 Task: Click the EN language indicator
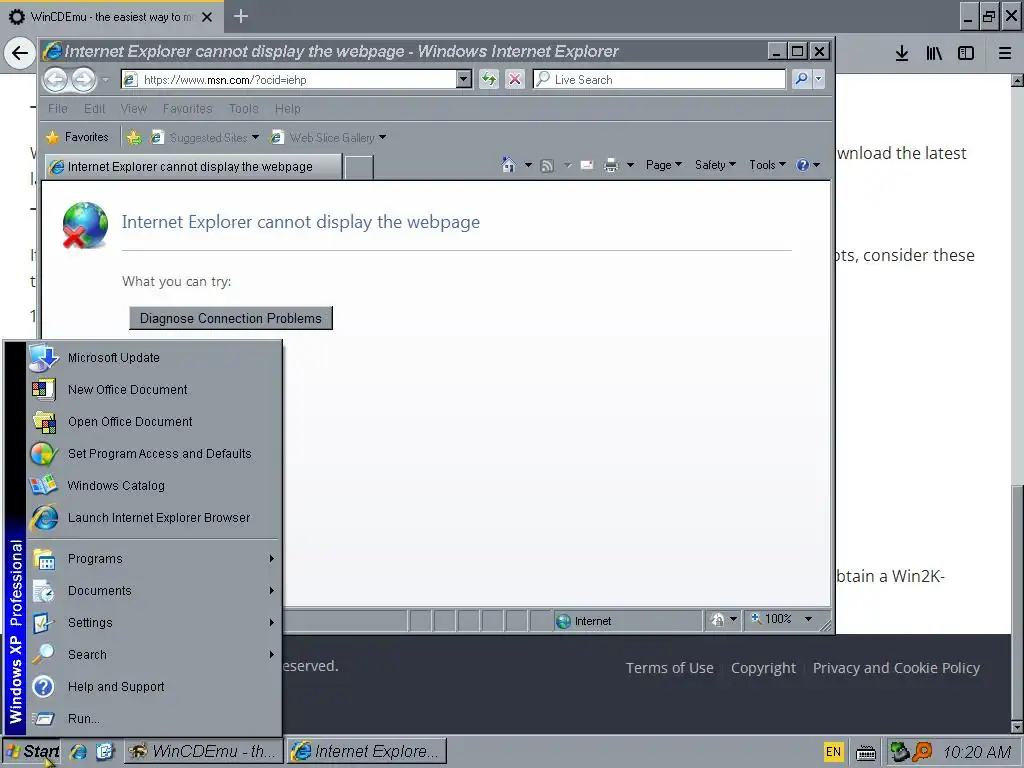(x=833, y=752)
